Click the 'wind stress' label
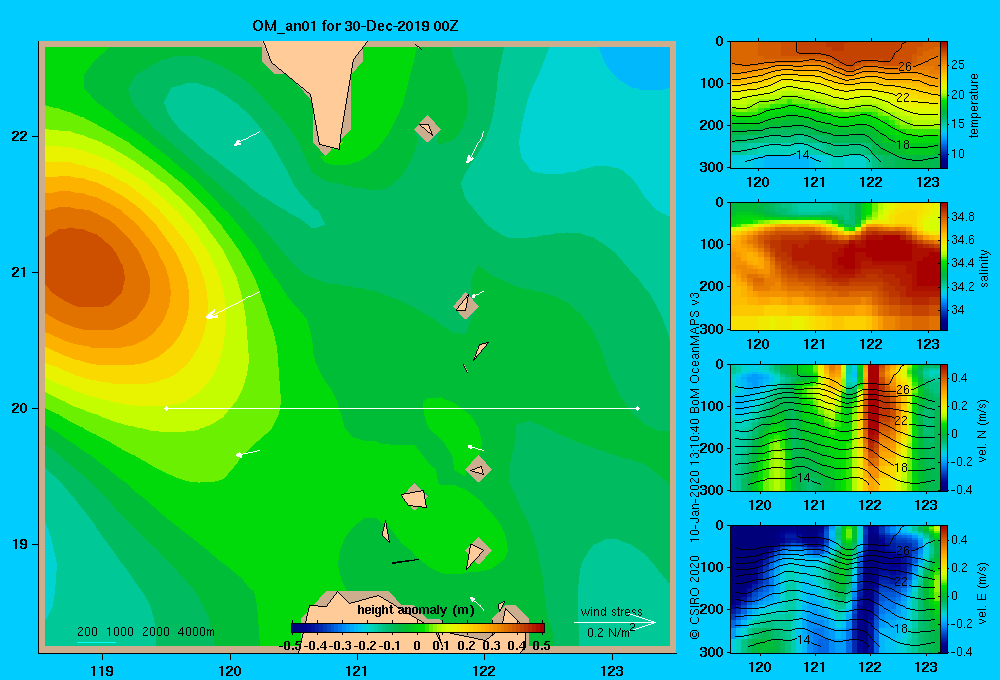 [611, 612]
